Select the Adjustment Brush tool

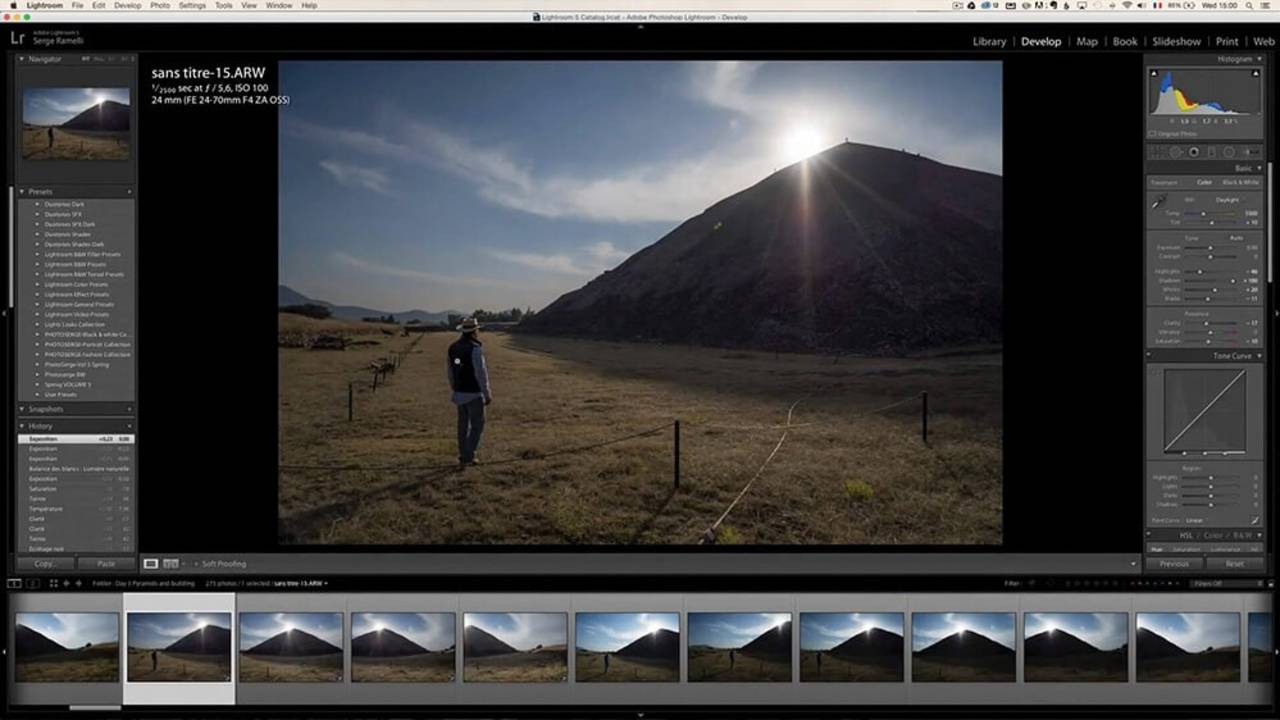coord(1248,152)
